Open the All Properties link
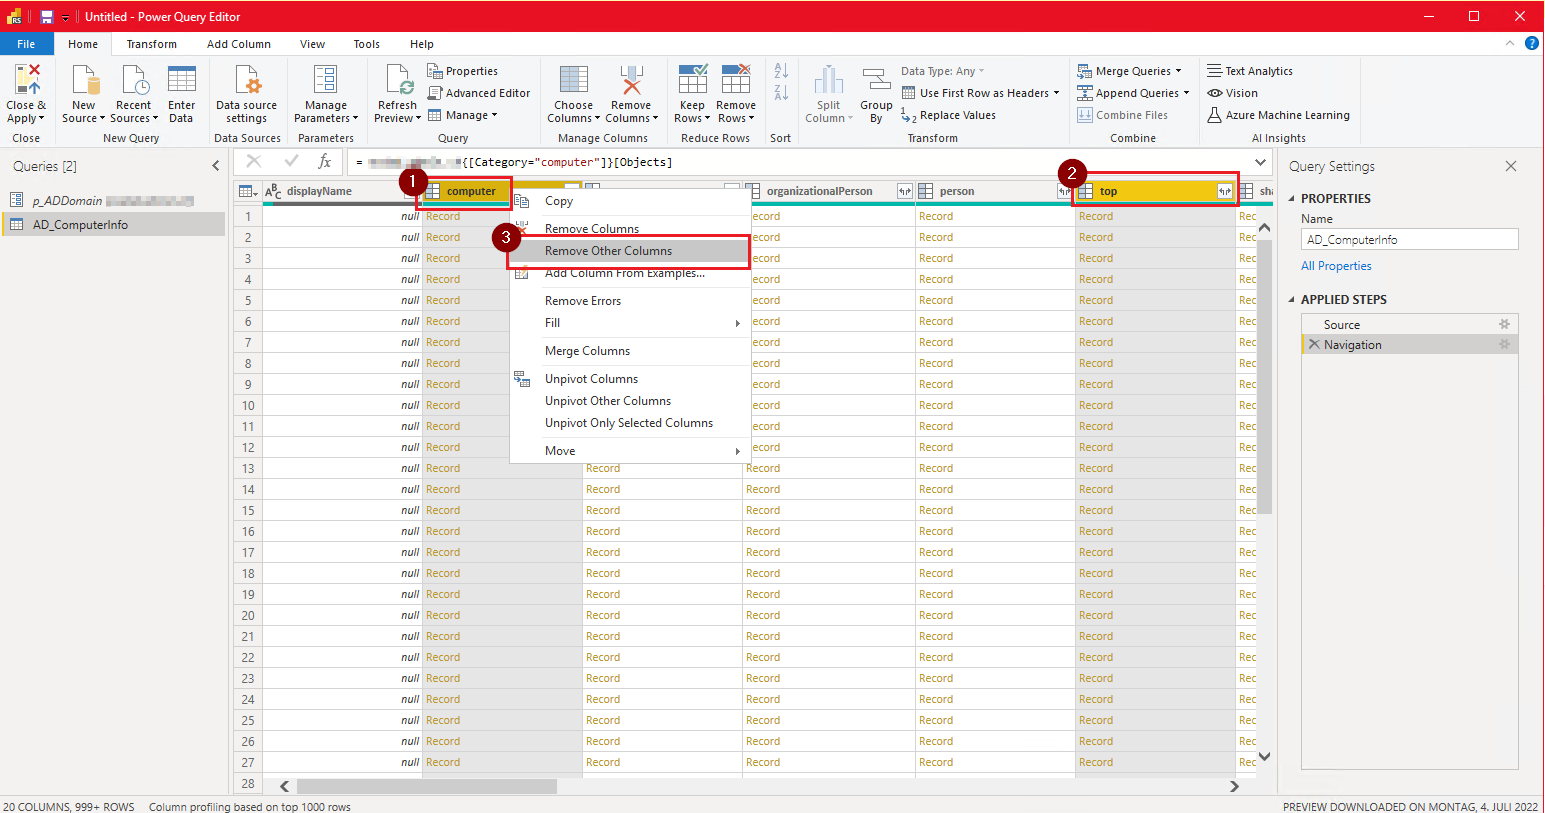The width and height of the screenshot is (1545, 813). (x=1336, y=266)
